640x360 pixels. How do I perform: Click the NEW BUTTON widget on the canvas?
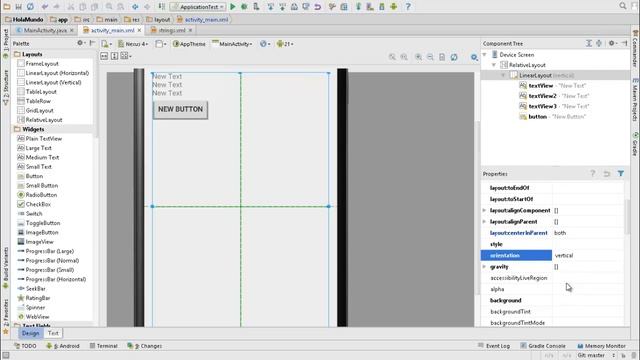(x=180, y=109)
